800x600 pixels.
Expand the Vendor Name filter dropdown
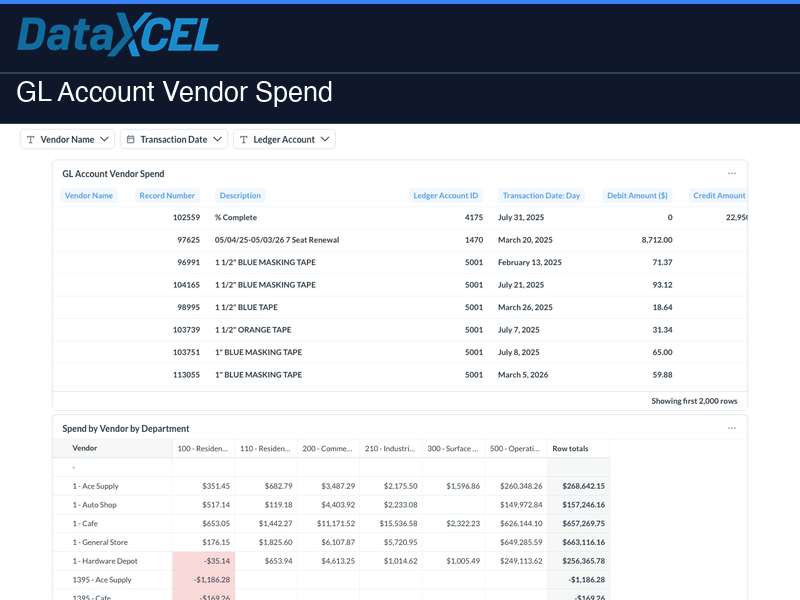coord(103,139)
